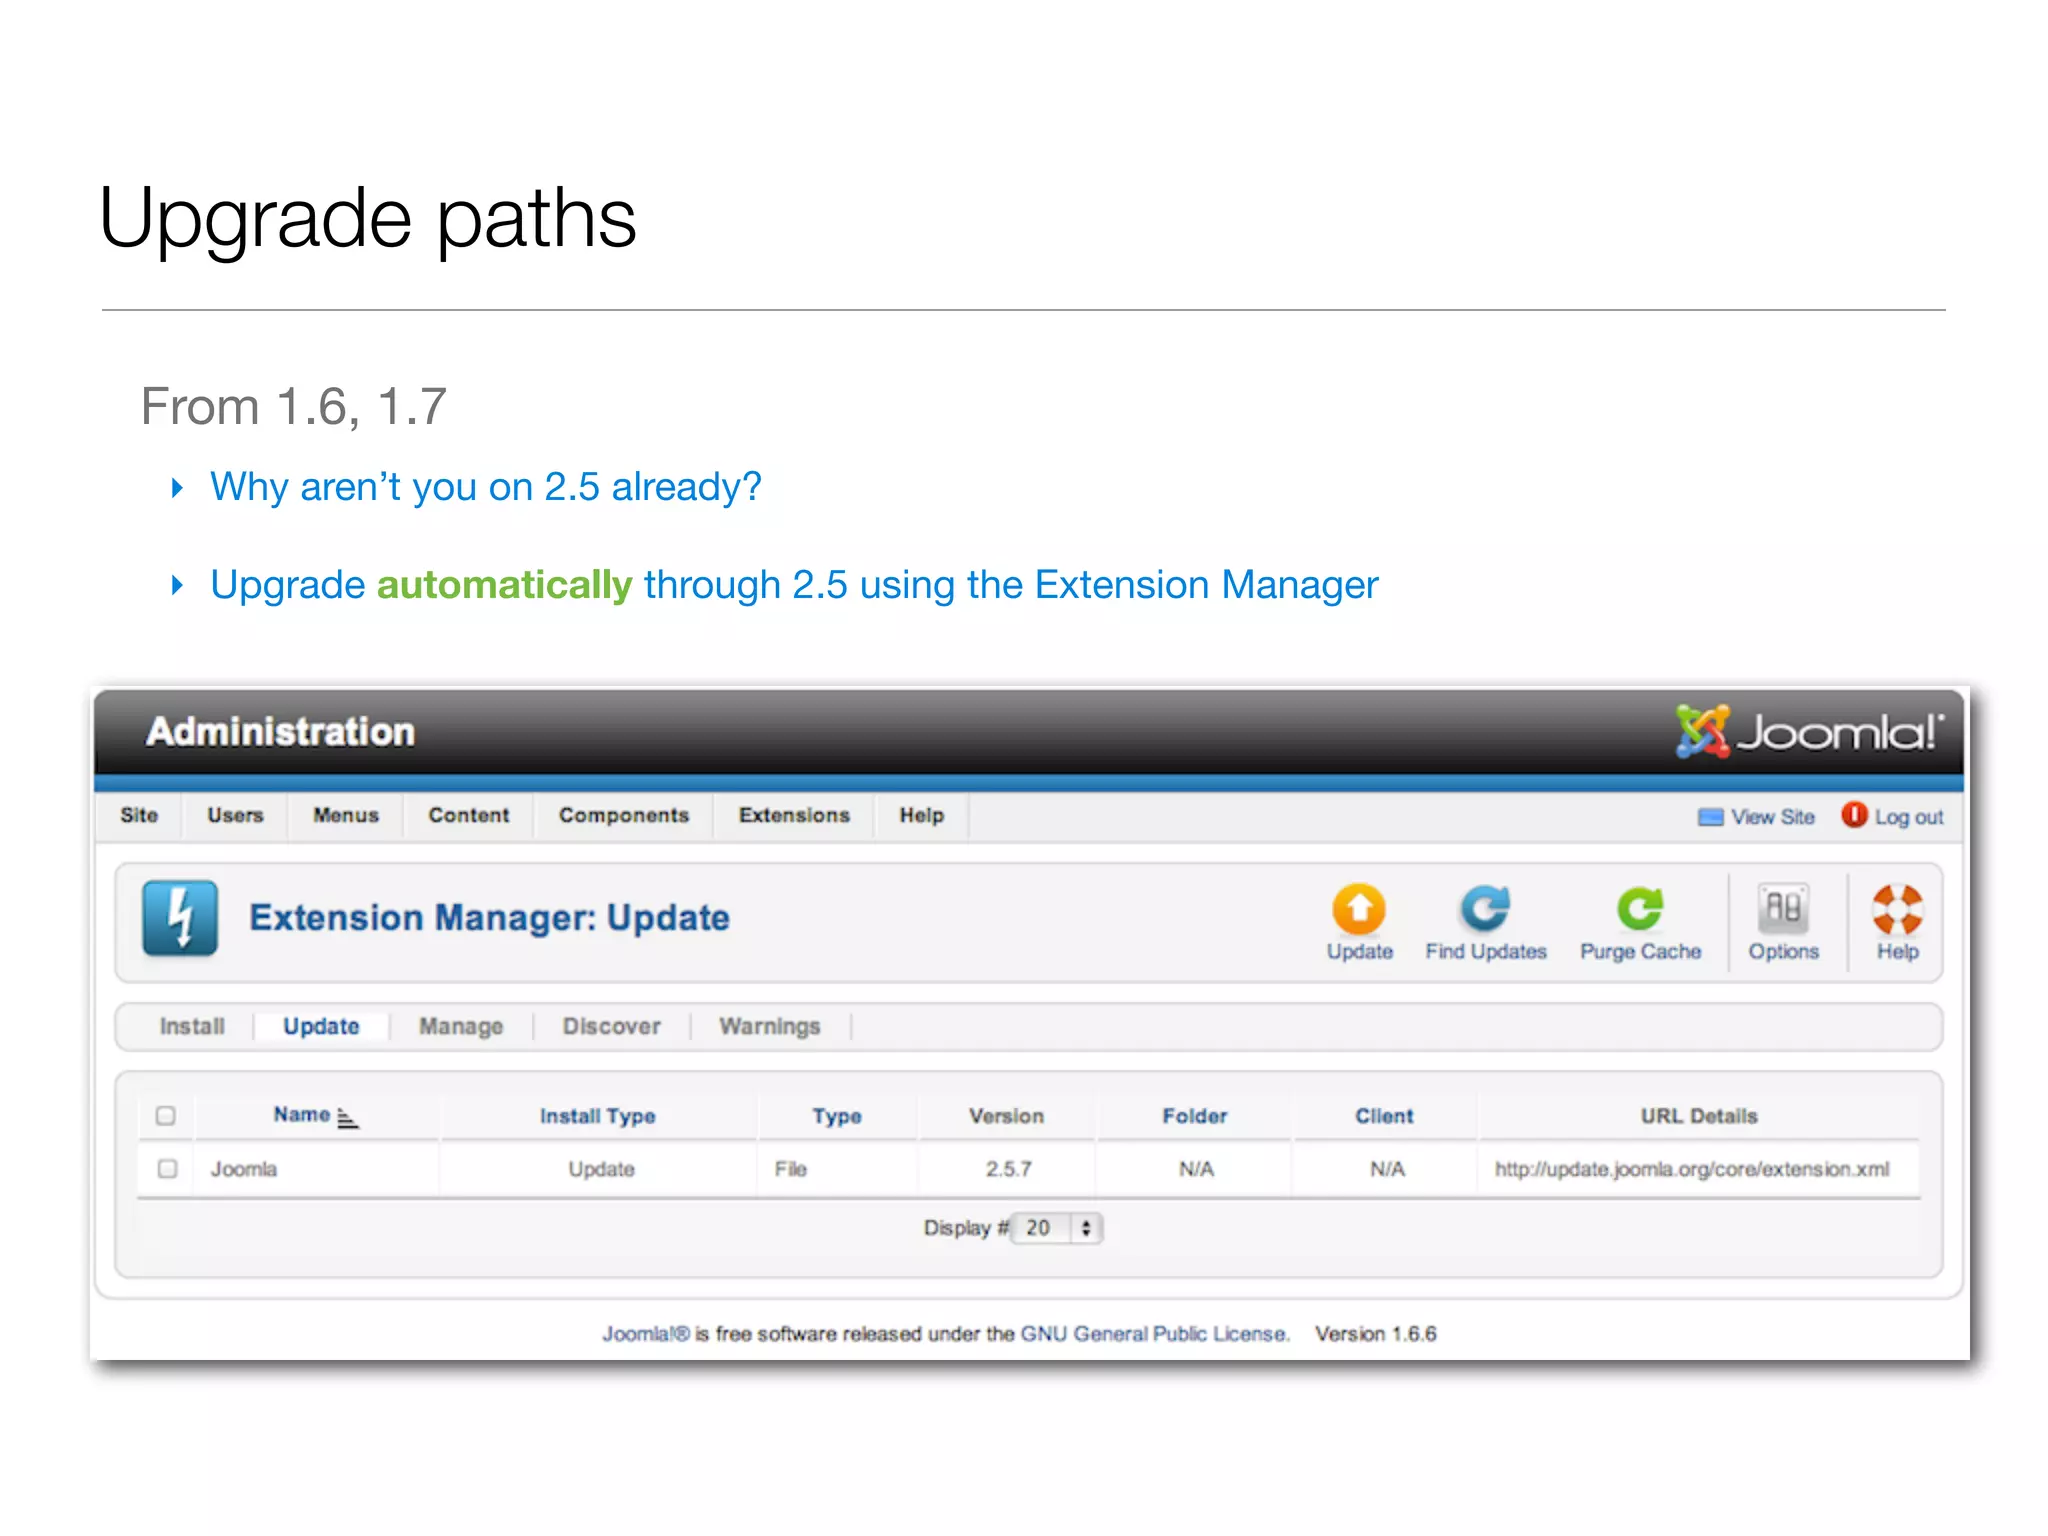Open the GNU General Public License link
Image resolution: width=2048 pixels, height=1536 pixels.
pyautogui.click(x=1154, y=1334)
